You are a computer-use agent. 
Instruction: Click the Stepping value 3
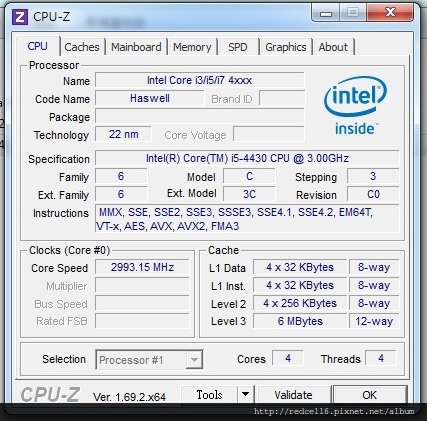point(373,176)
